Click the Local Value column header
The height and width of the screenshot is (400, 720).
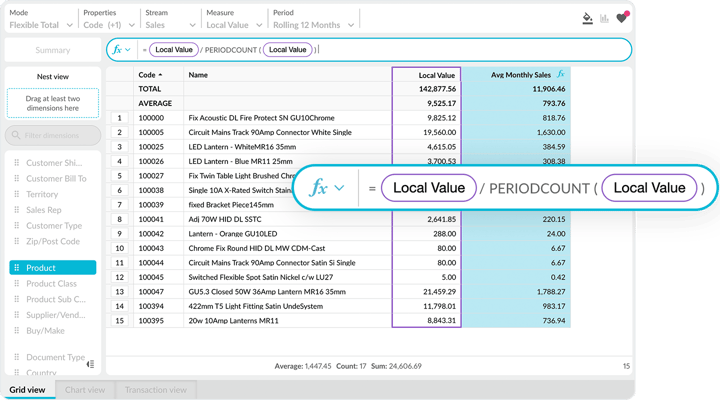tap(426, 75)
